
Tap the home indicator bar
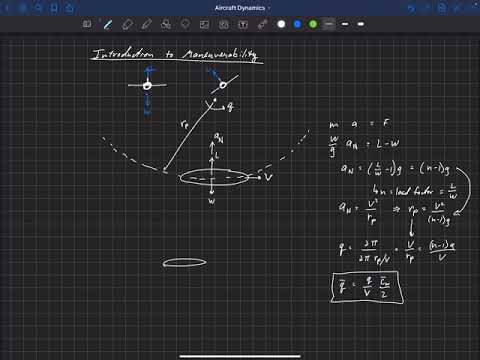240,356
